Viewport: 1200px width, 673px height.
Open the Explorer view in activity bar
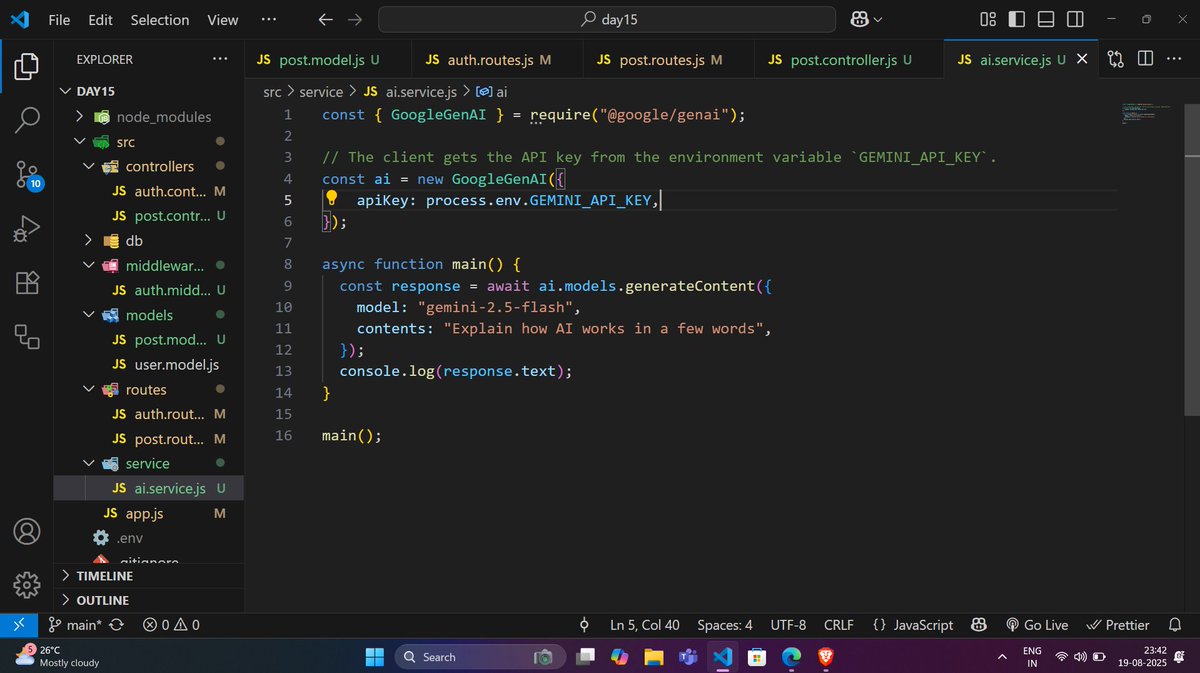27,67
